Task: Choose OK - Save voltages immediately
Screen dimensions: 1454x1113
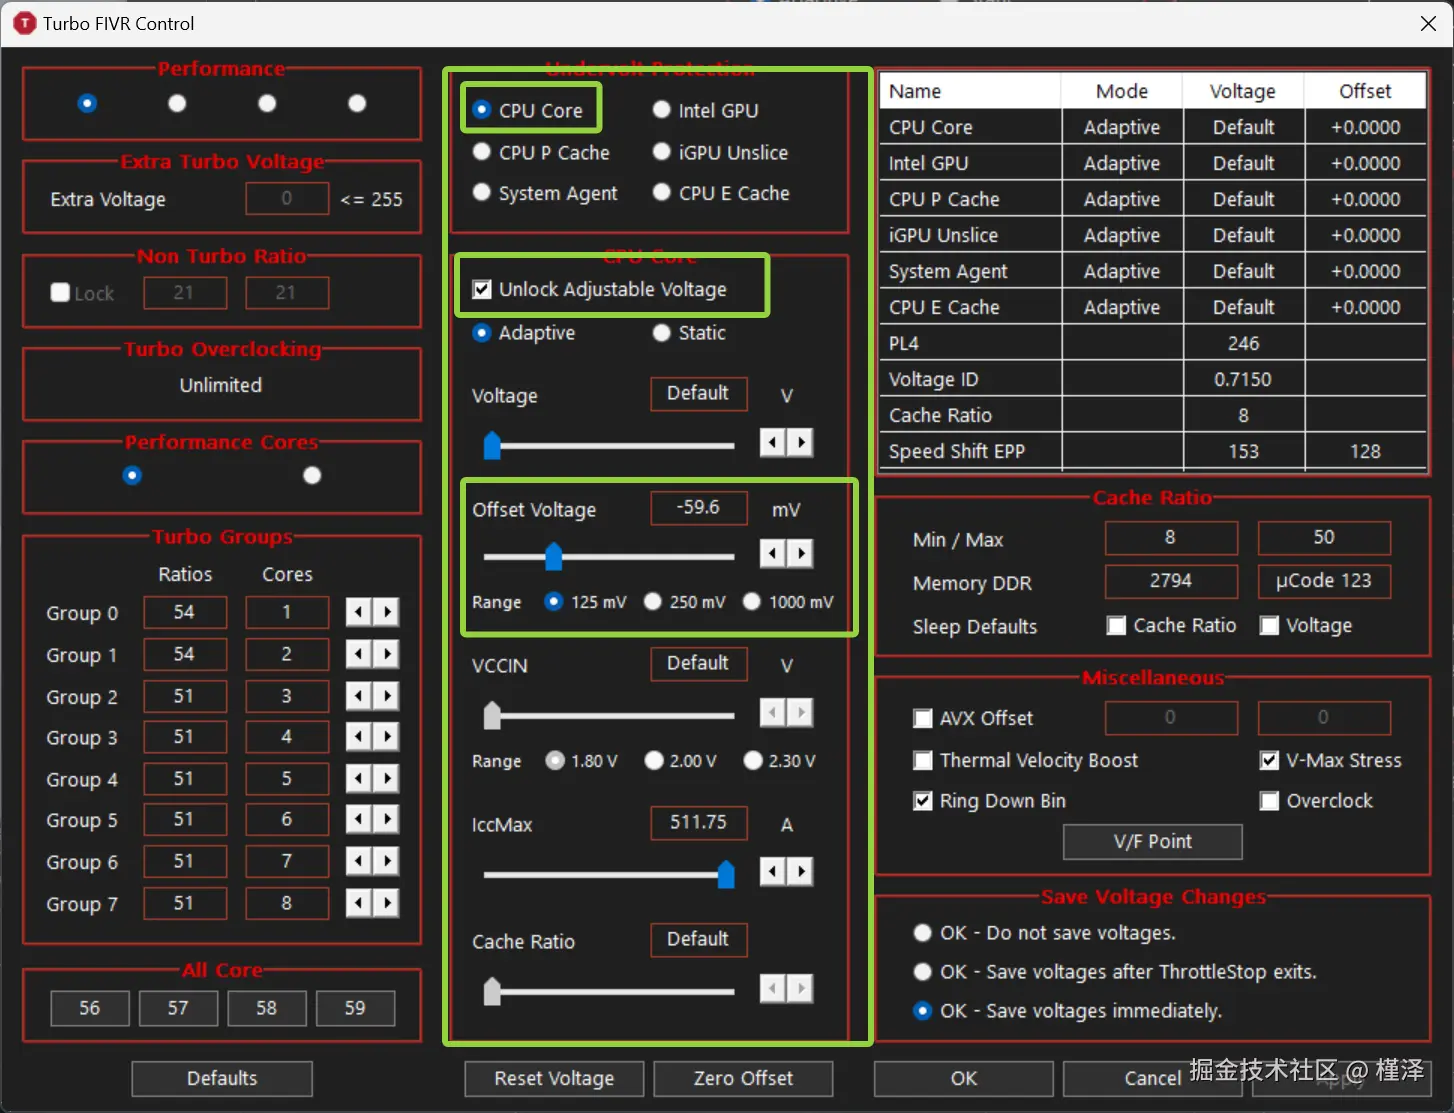Action: click(923, 1011)
